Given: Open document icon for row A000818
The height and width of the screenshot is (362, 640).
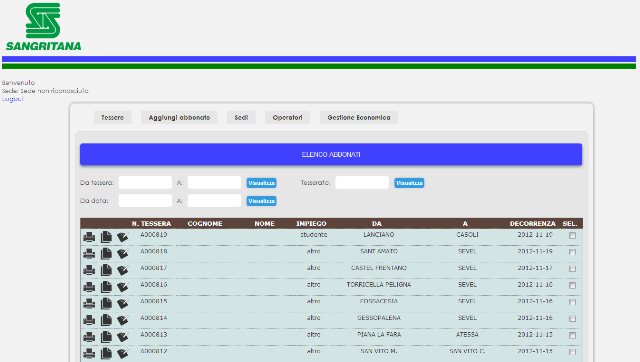Looking at the screenshot, I should [106, 254].
